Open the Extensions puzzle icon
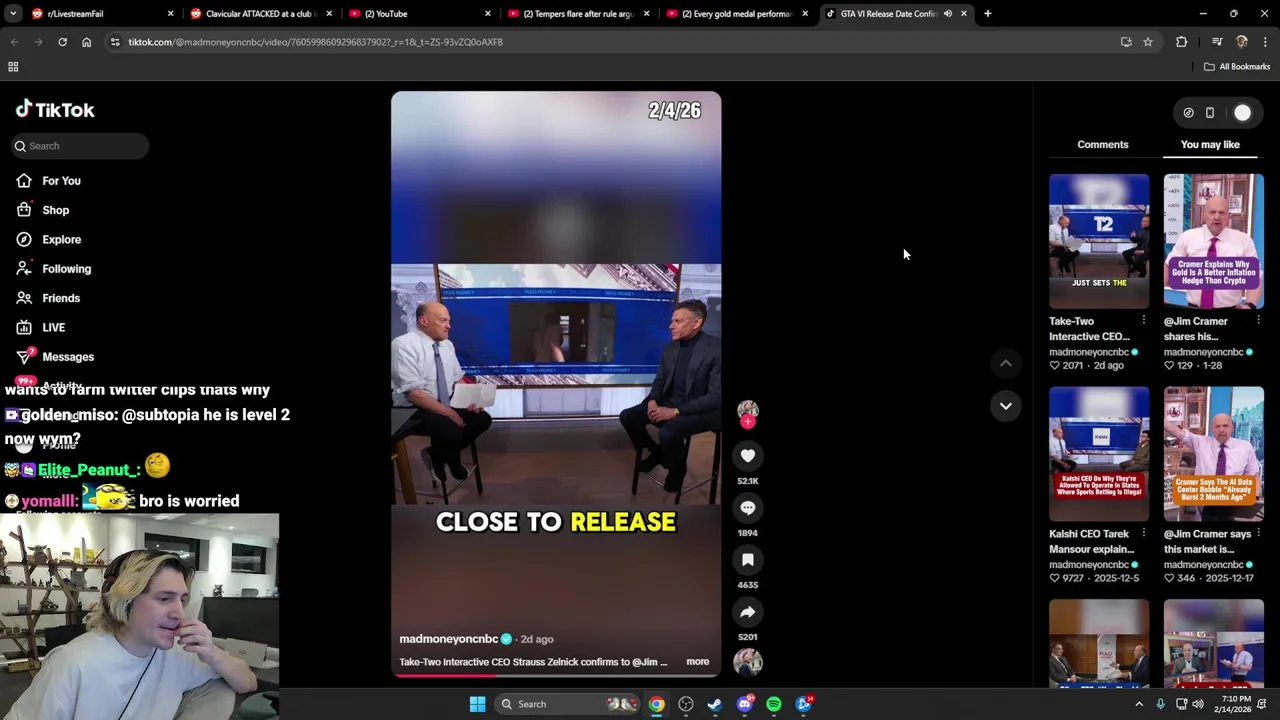This screenshot has width=1280, height=720. click(1181, 42)
